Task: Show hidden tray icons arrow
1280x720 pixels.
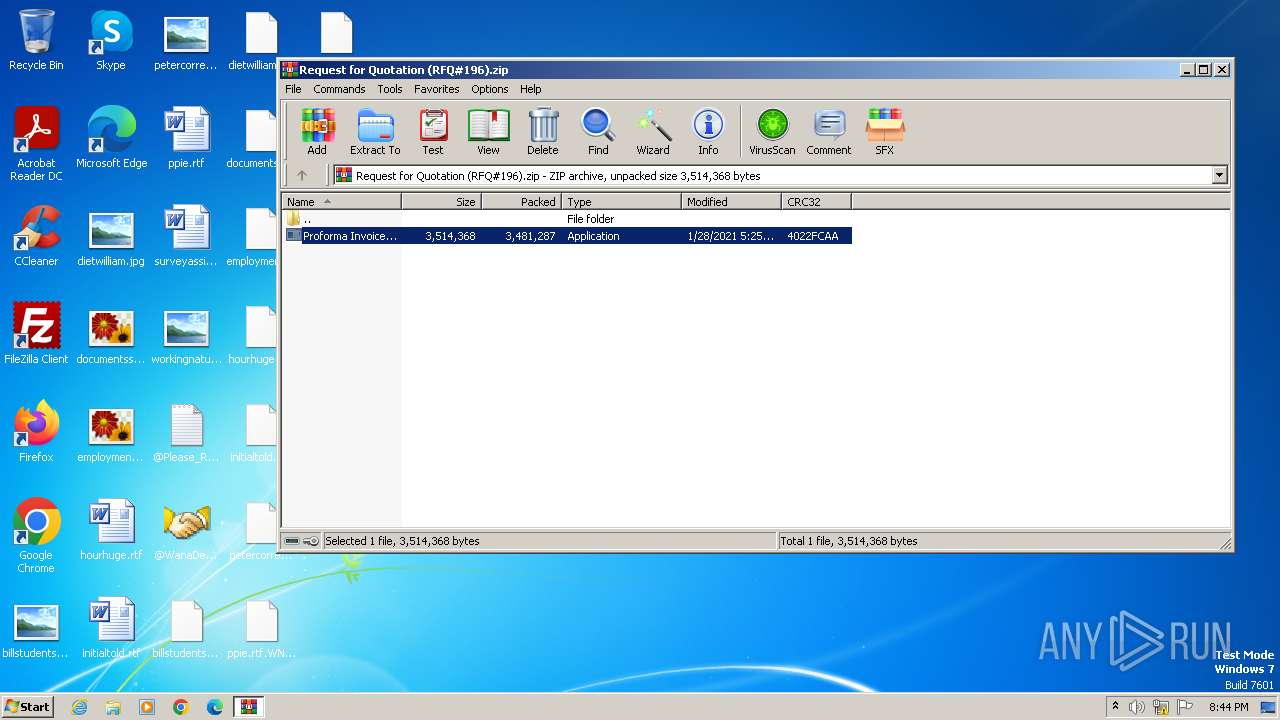Action: (x=1115, y=707)
